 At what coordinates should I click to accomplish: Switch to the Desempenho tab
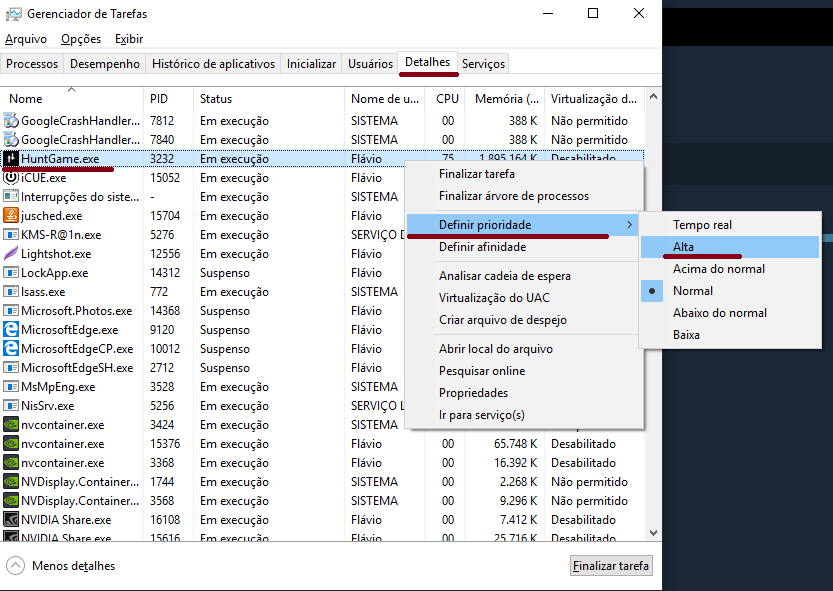105,64
